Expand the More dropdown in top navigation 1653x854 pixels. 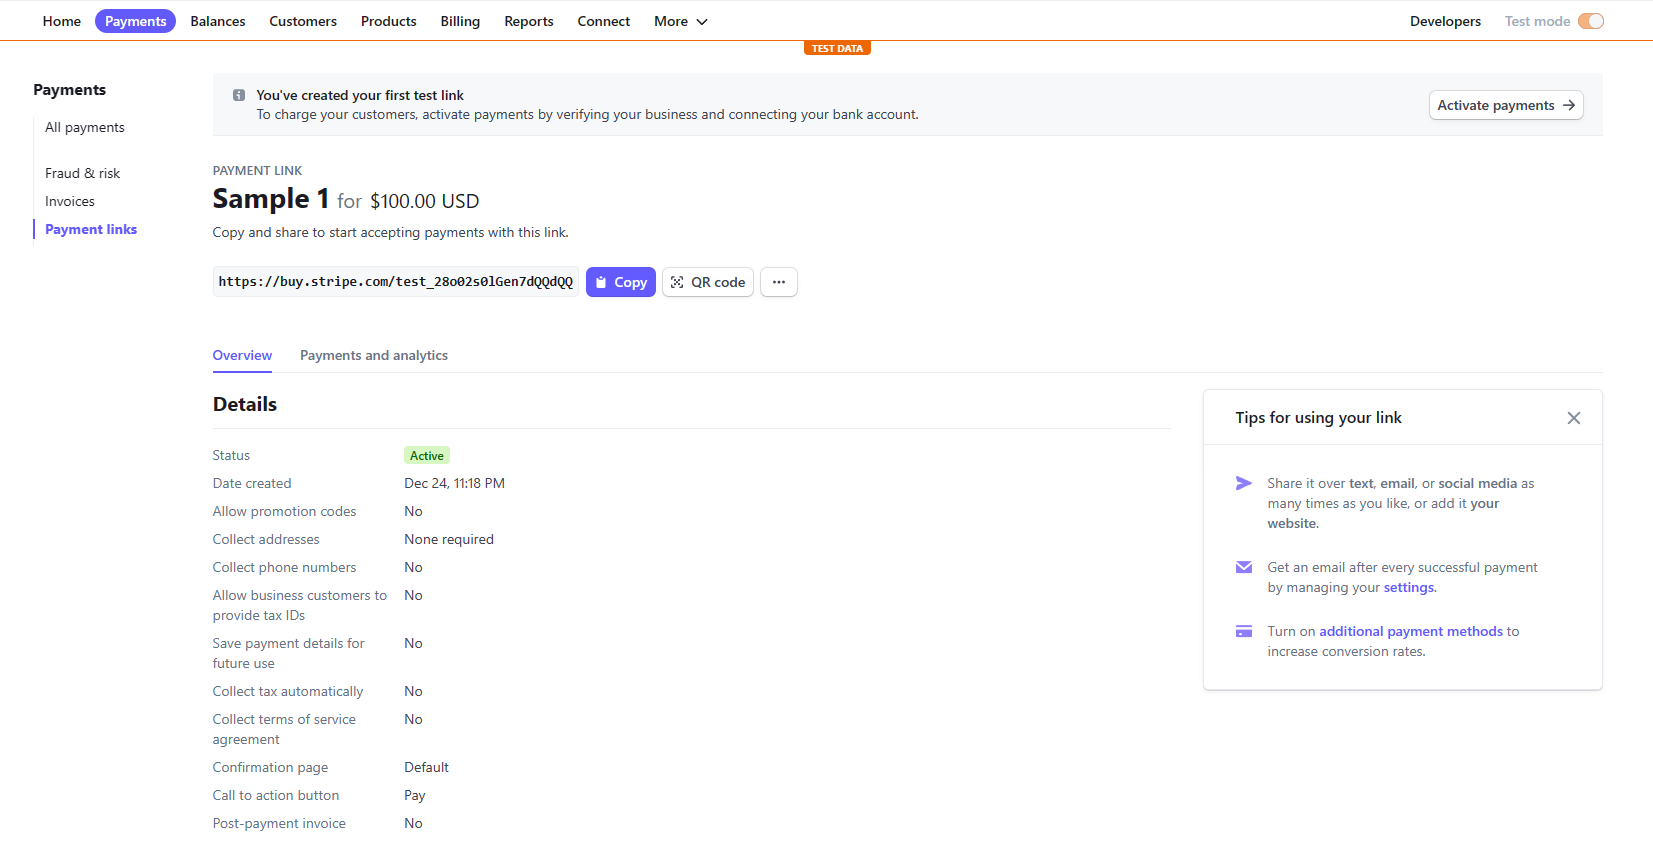pyautogui.click(x=681, y=21)
